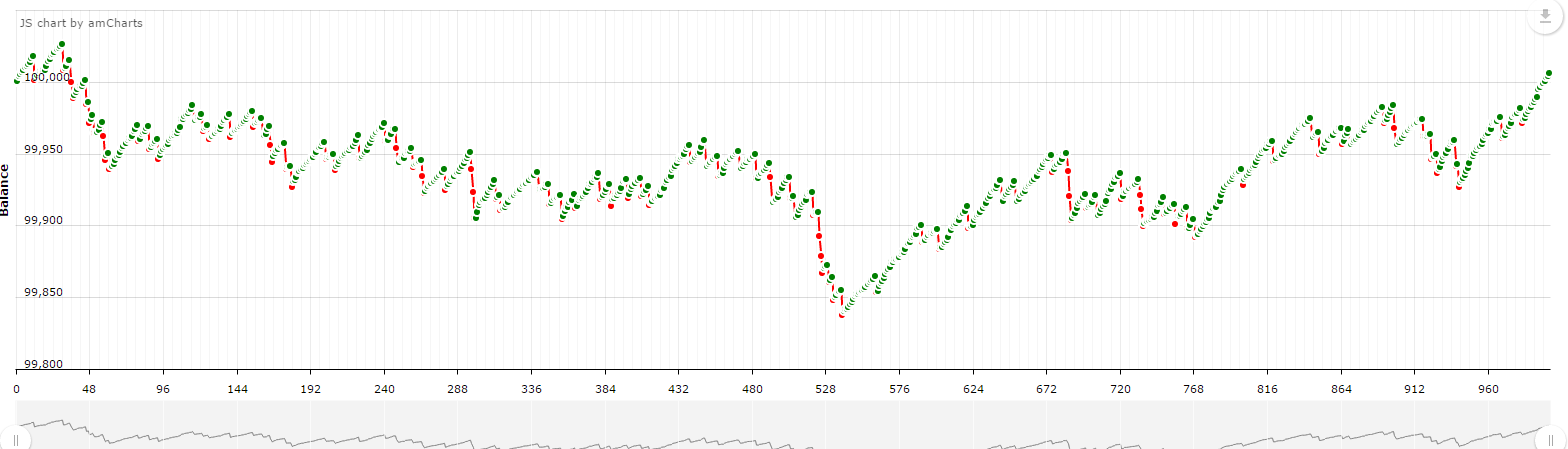Image resolution: width=1568 pixels, height=449 pixels.
Task: Click the chart scrollbar preview area
Action: click(783, 425)
